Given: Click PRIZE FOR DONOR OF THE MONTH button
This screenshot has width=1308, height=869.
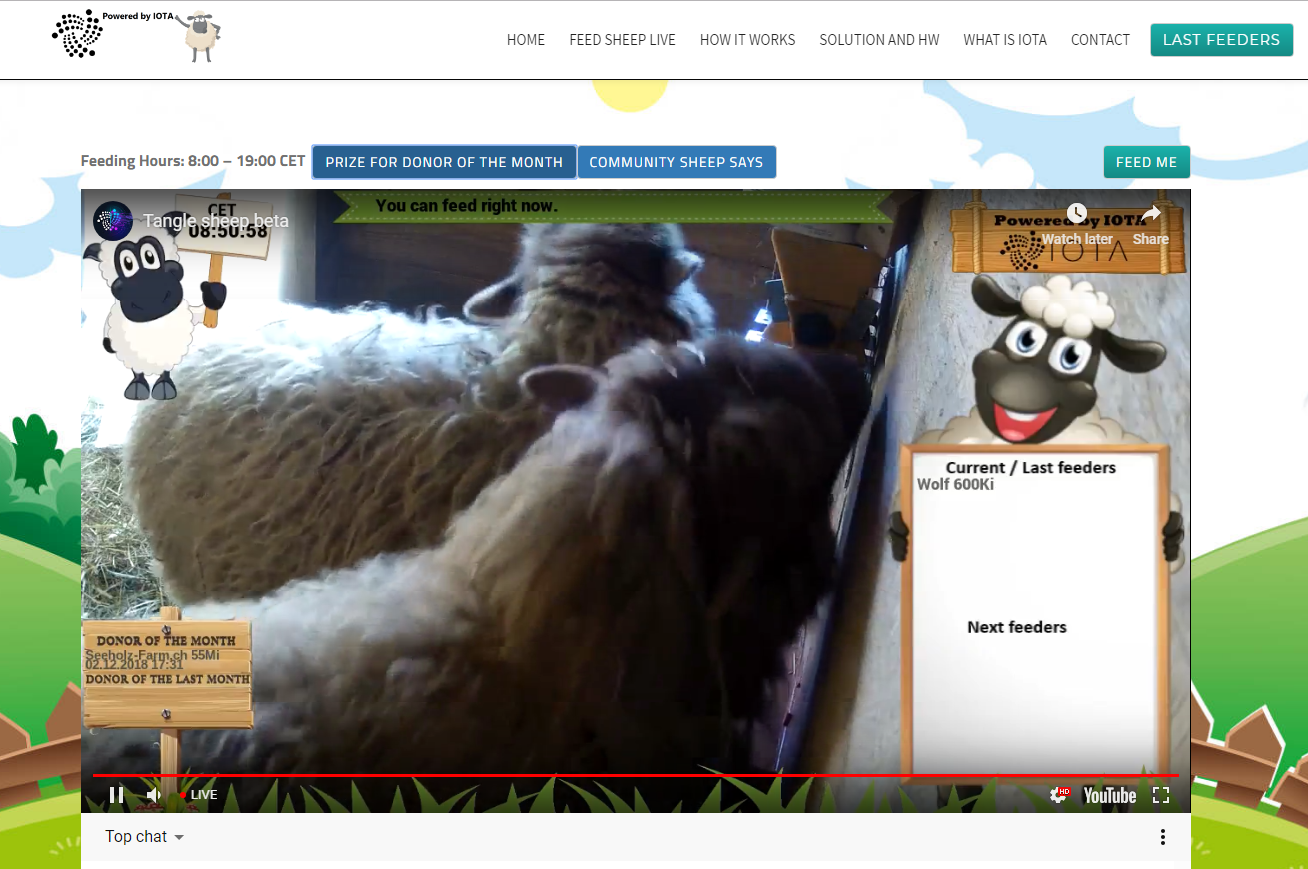Looking at the screenshot, I should tap(444, 162).
